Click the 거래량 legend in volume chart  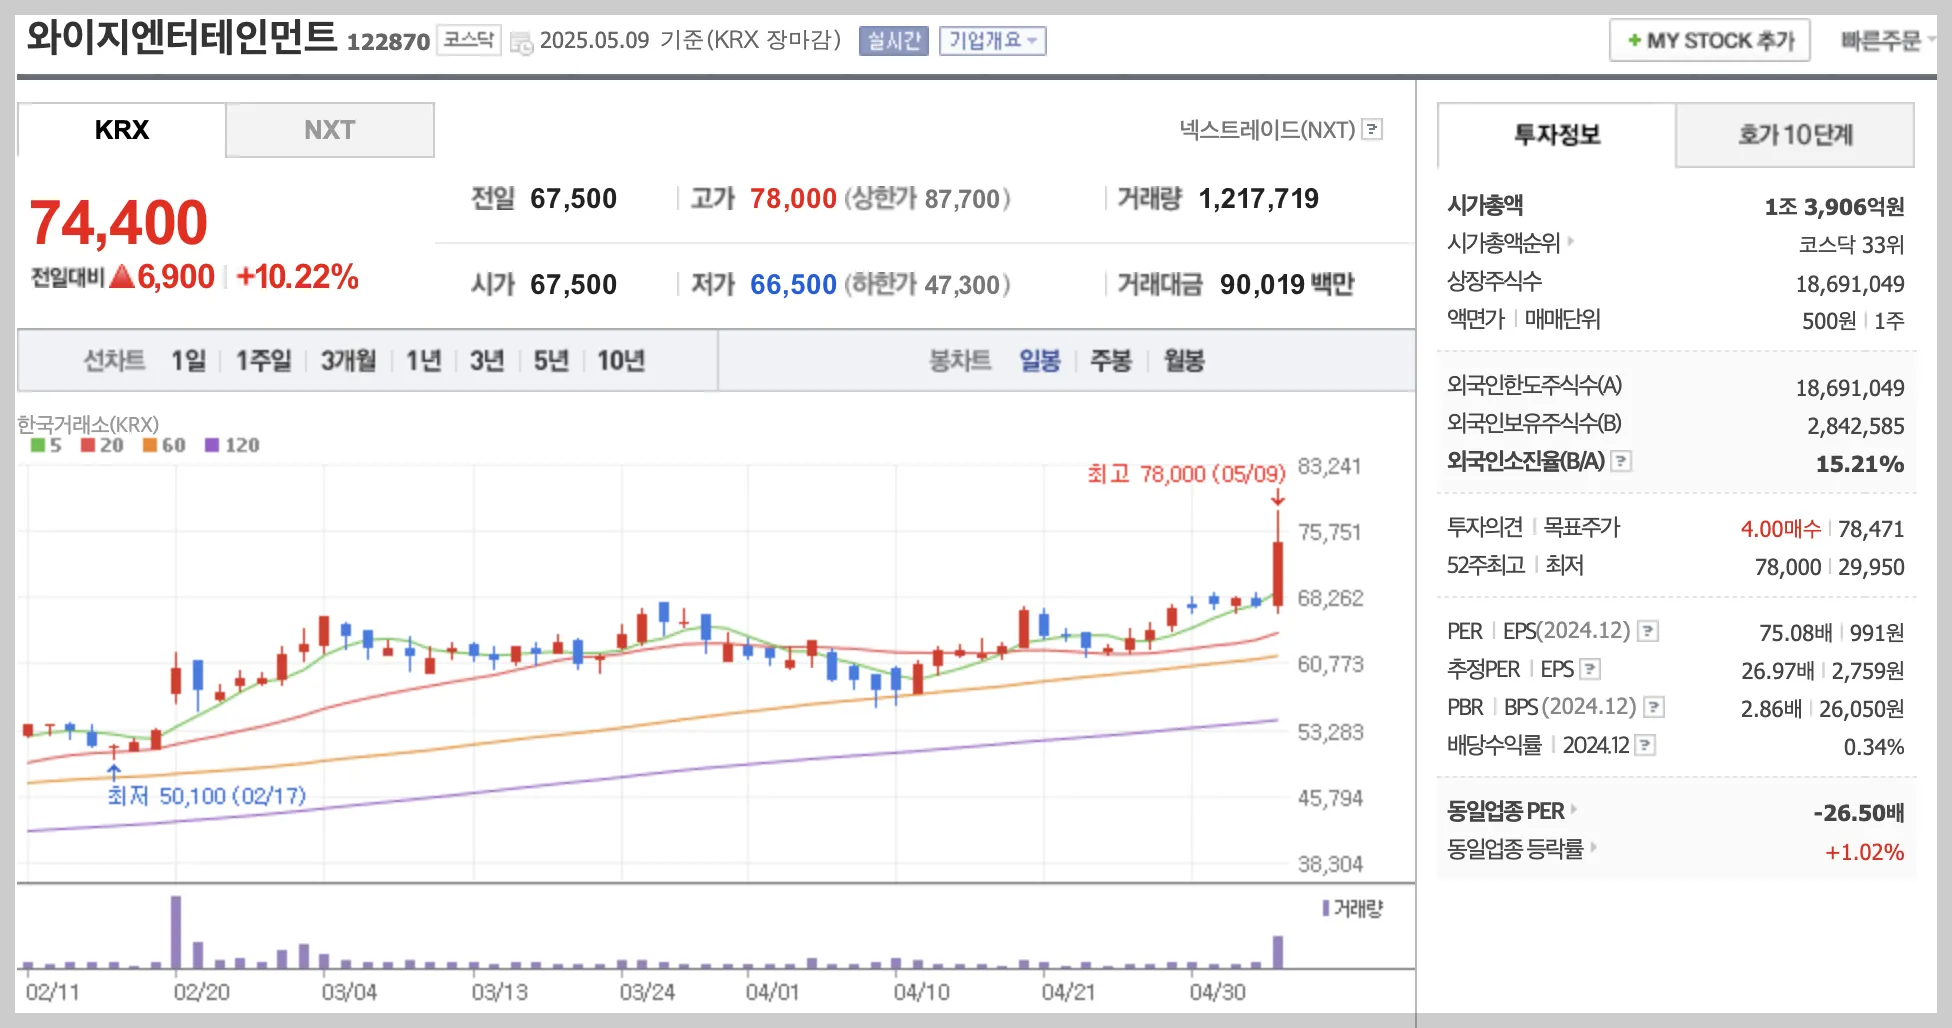click(1352, 908)
